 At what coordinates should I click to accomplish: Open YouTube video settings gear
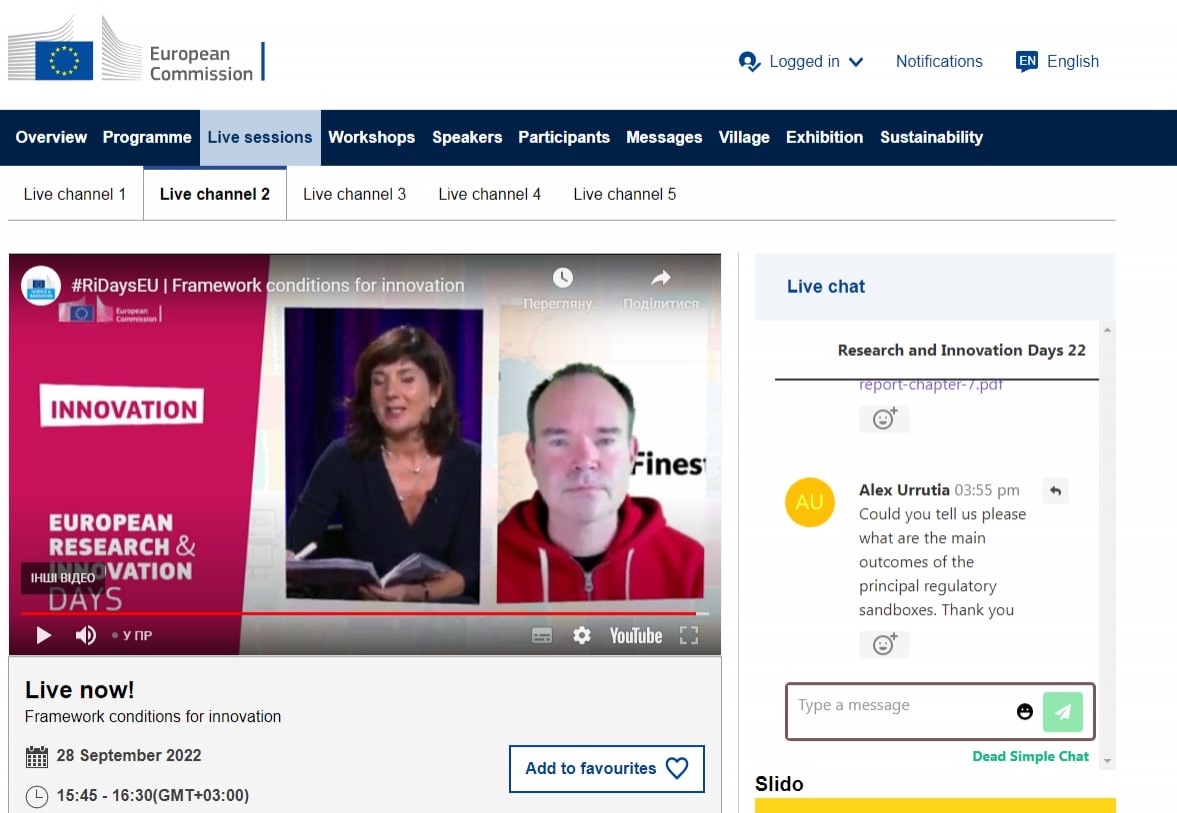click(582, 635)
